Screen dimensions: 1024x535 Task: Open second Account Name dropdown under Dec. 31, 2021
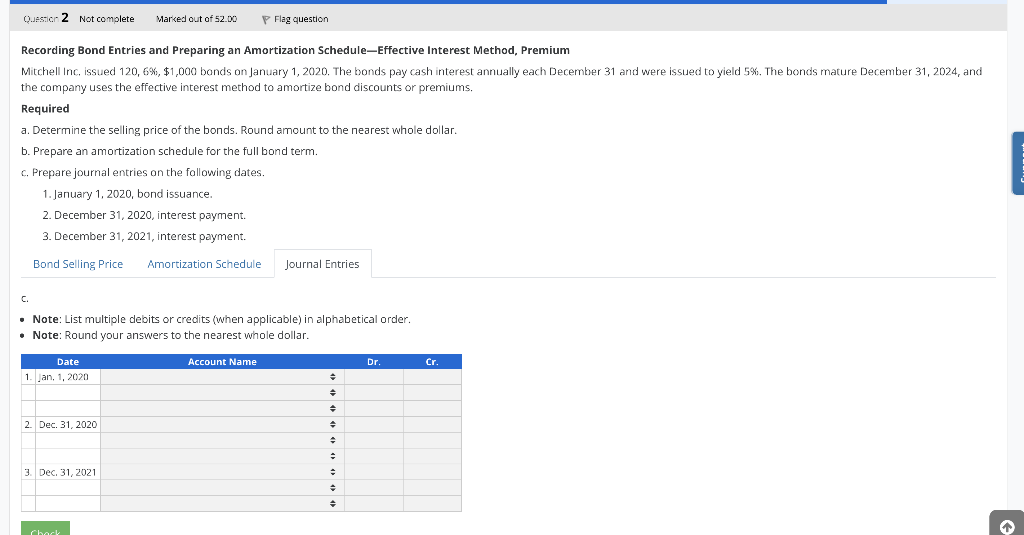222,487
